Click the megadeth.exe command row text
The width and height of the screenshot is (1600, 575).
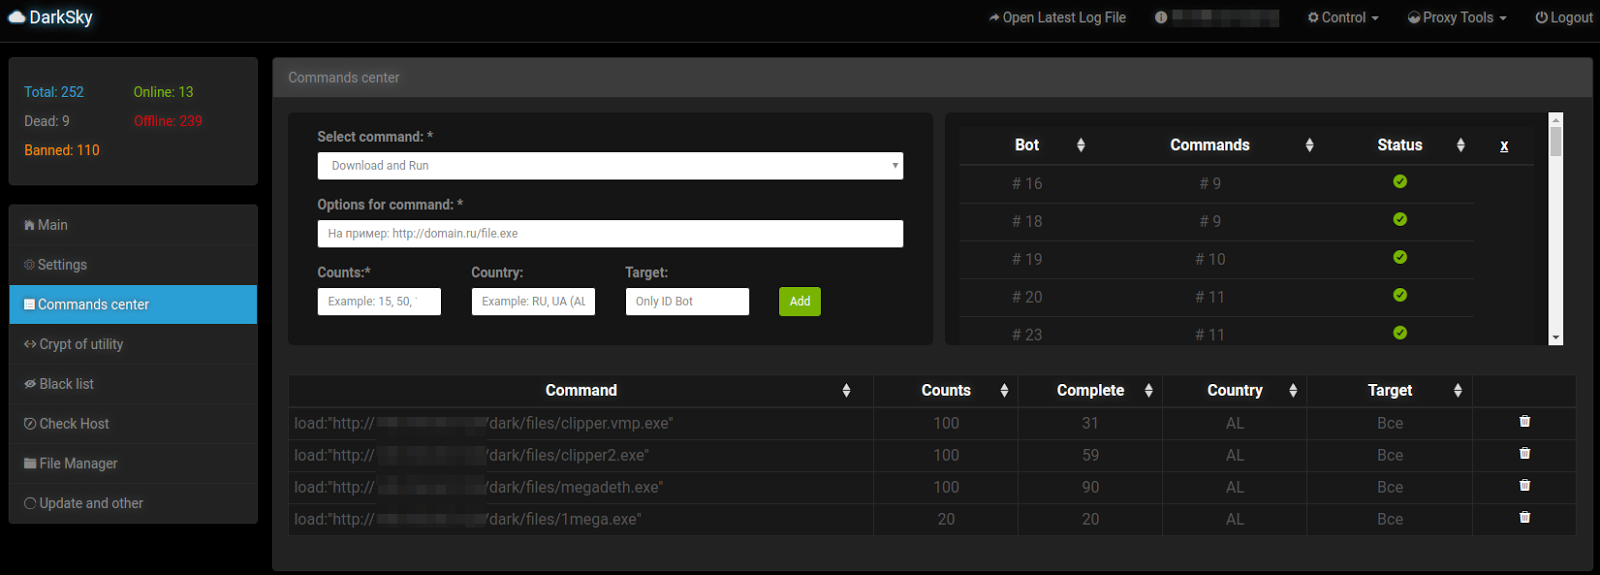478,488
